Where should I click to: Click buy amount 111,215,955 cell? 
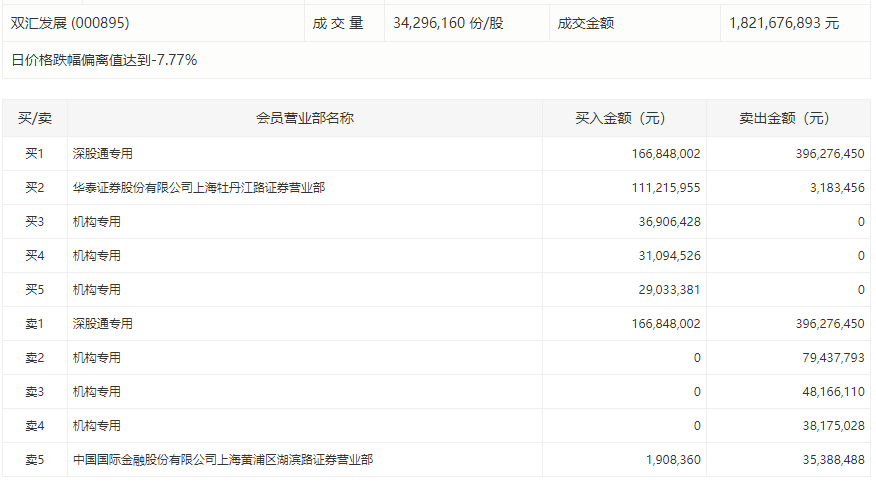660,188
